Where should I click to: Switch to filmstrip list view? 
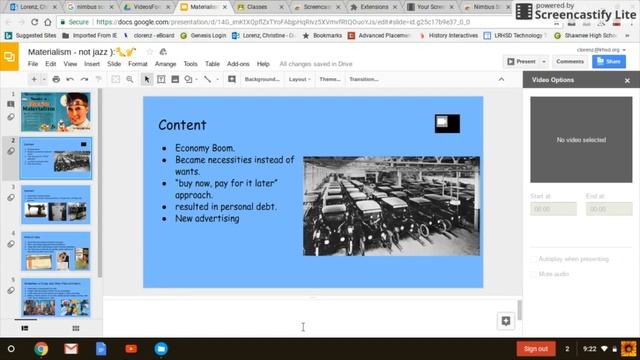pyautogui.click(x=25, y=328)
